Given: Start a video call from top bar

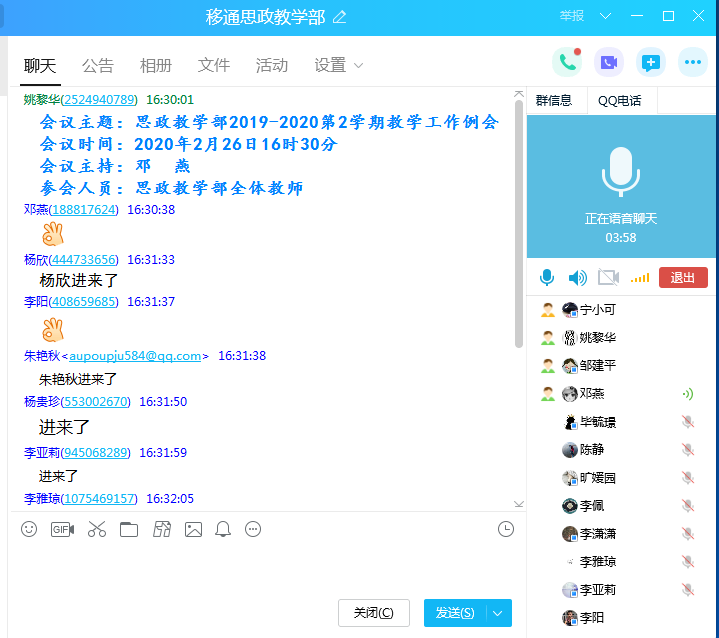Looking at the screenshot, I should point(608,62).
